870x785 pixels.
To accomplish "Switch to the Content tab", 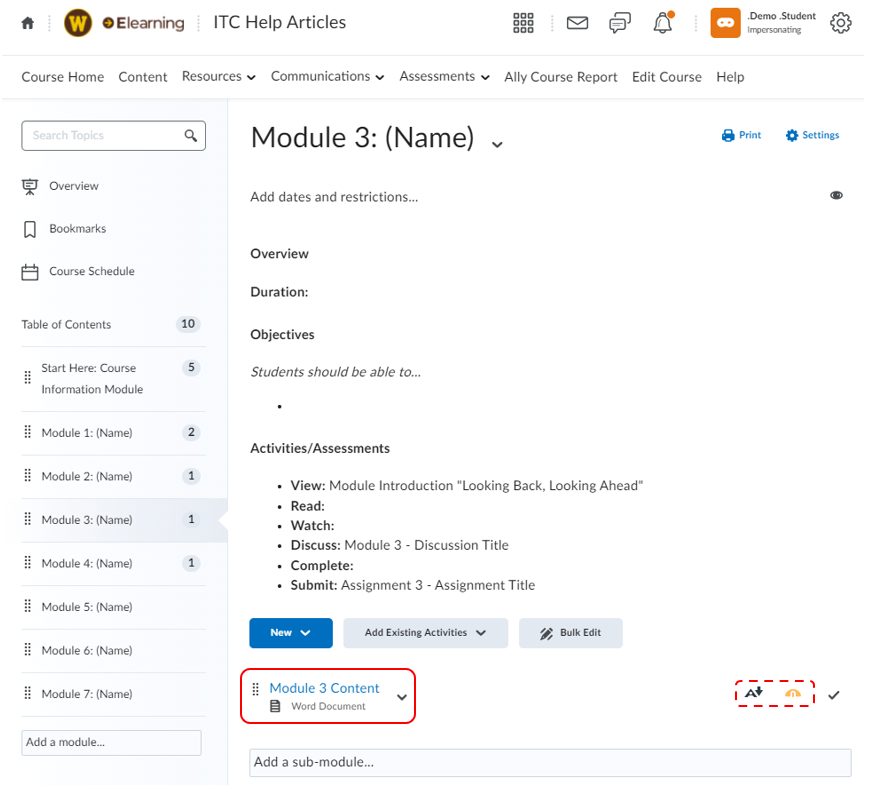I will point(143,76).
